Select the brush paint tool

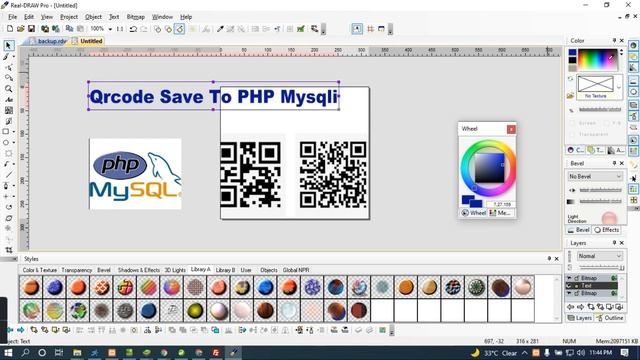[7, 57]
